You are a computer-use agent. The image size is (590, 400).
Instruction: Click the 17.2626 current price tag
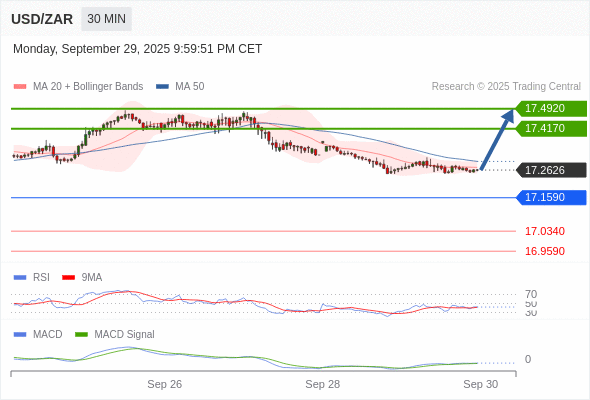point(551,170)
